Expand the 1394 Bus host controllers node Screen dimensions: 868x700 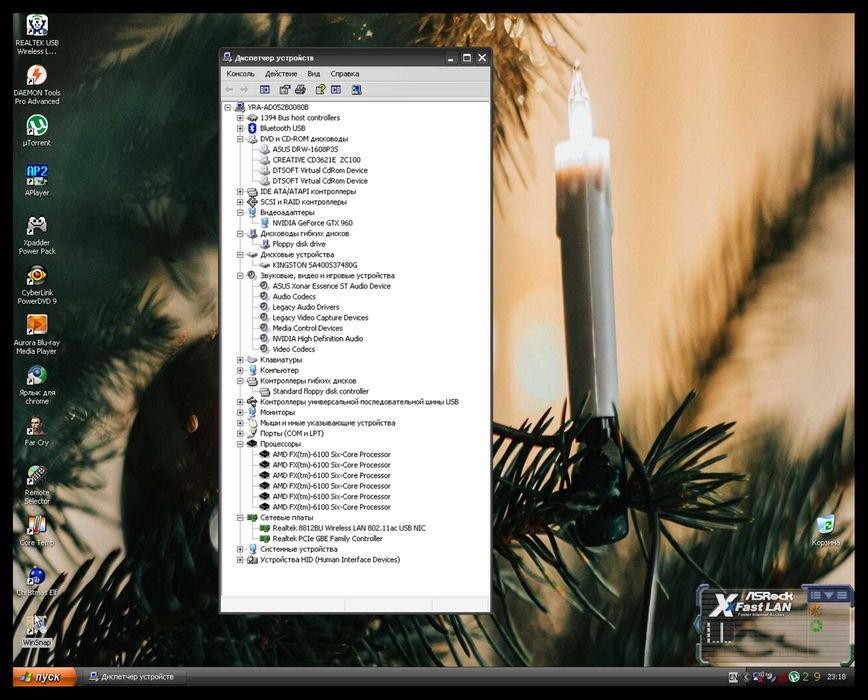tap(240, 118)
